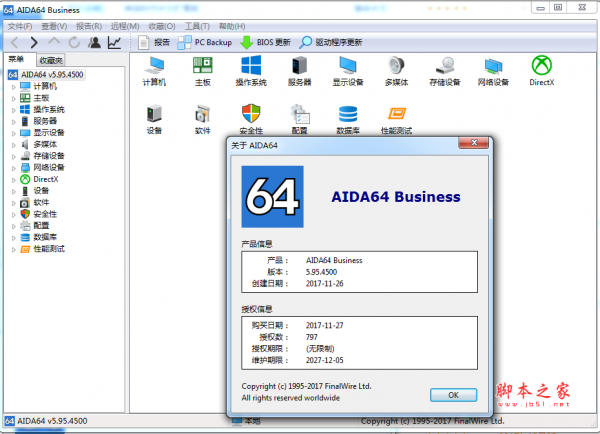Click the PC Backup toolbar button
The image size is (600, 434).
(205, 42)
